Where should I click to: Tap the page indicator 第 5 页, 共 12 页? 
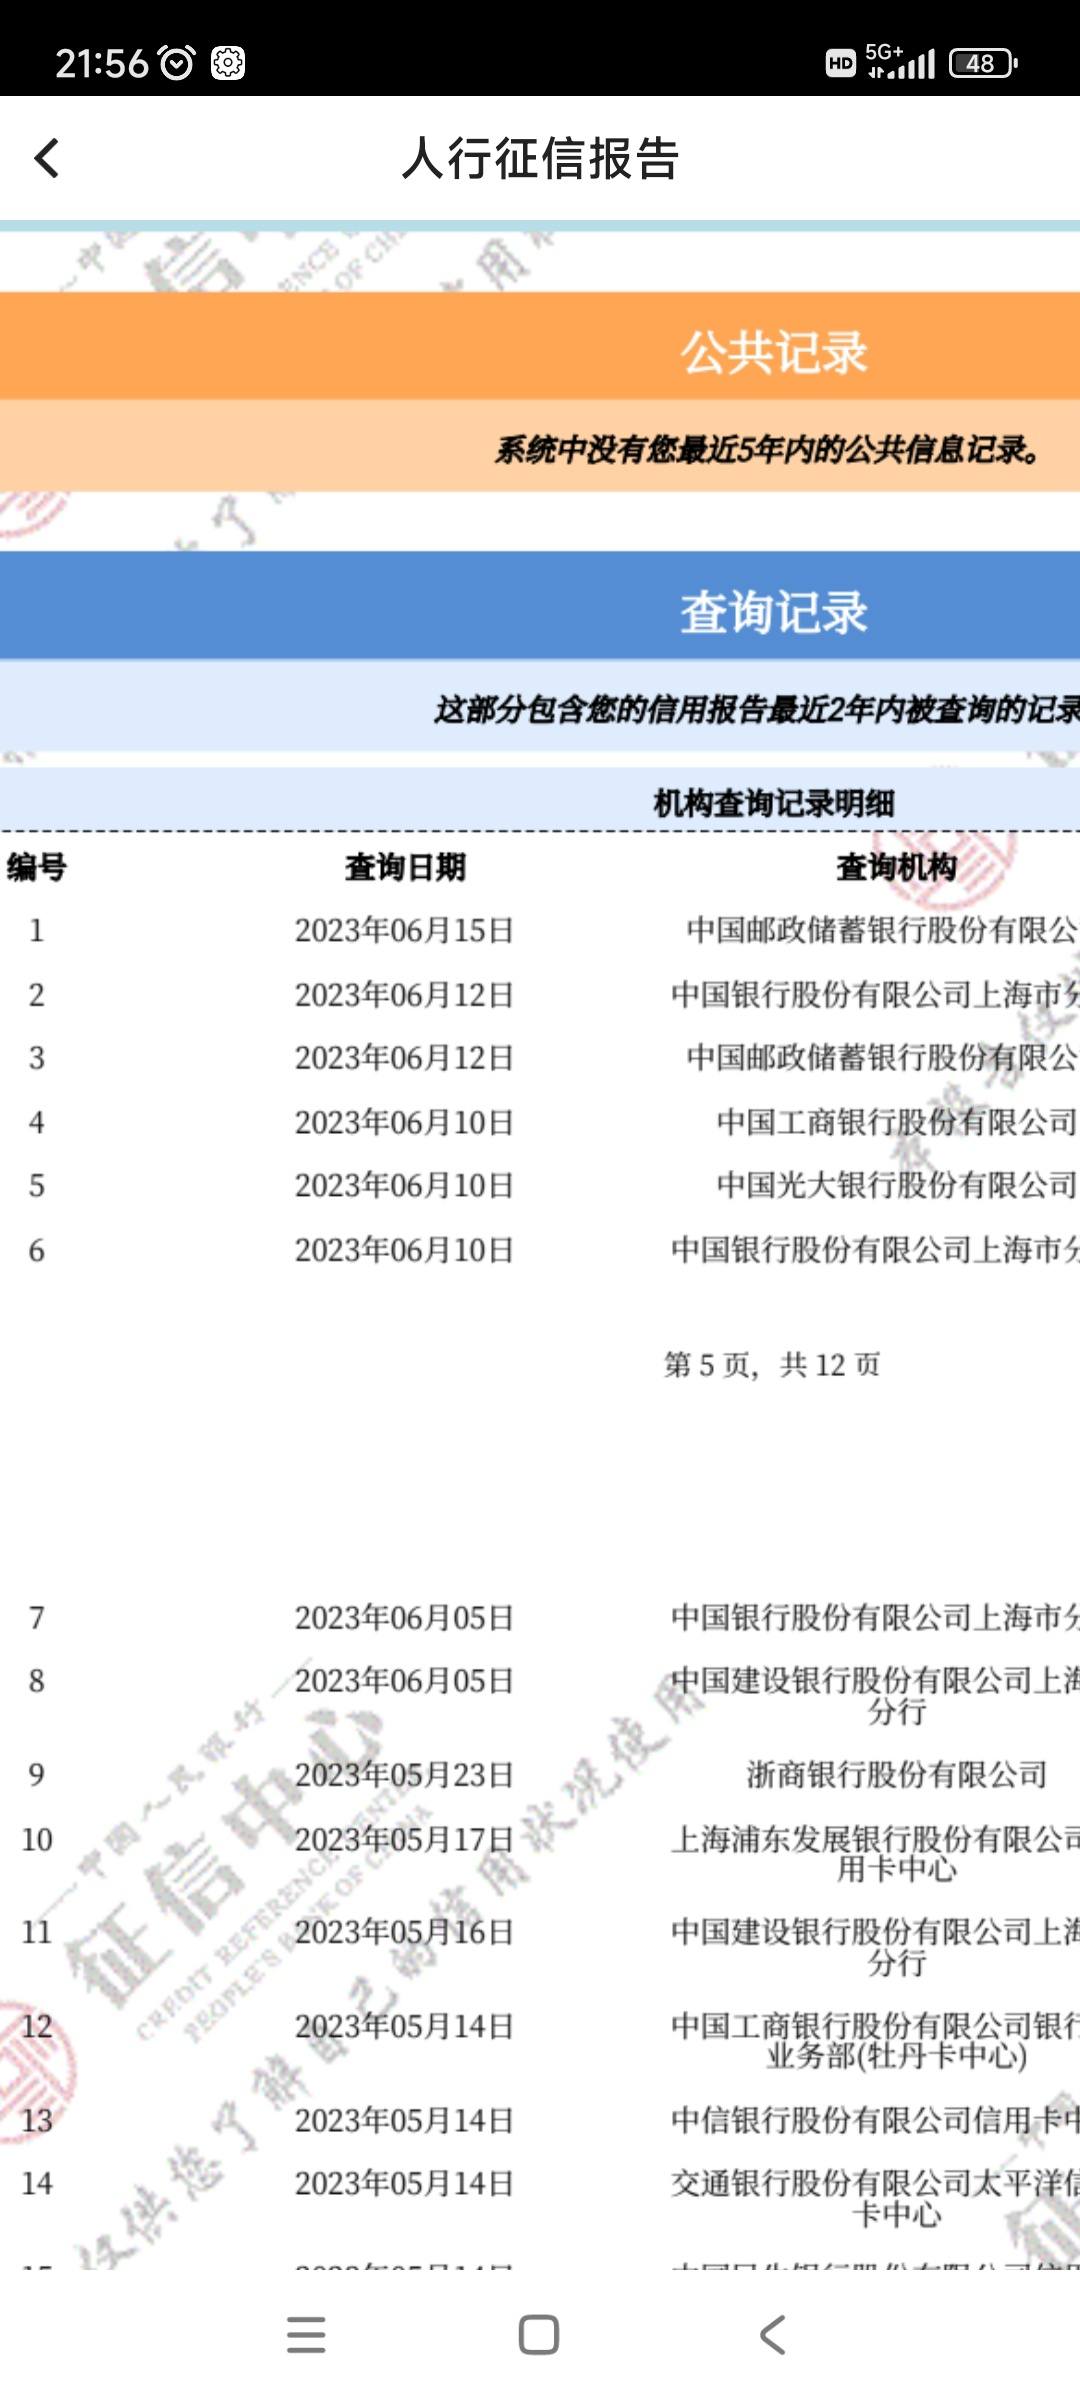point(772,1364)
